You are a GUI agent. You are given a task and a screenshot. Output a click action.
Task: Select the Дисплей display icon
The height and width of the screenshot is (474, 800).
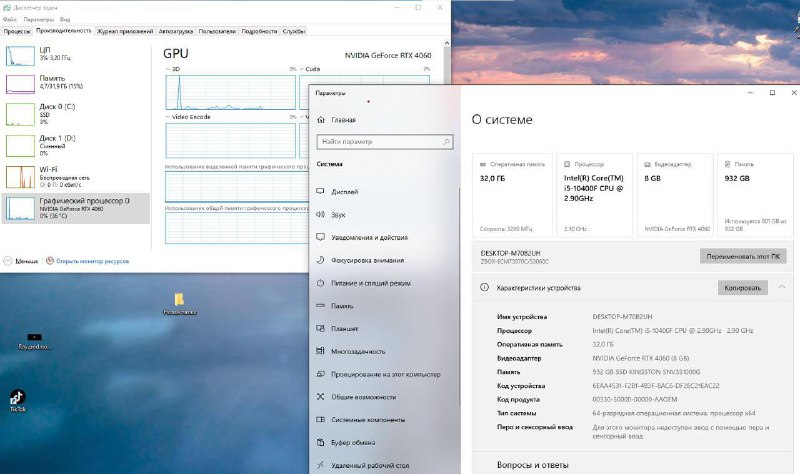[x=320, y=191]
